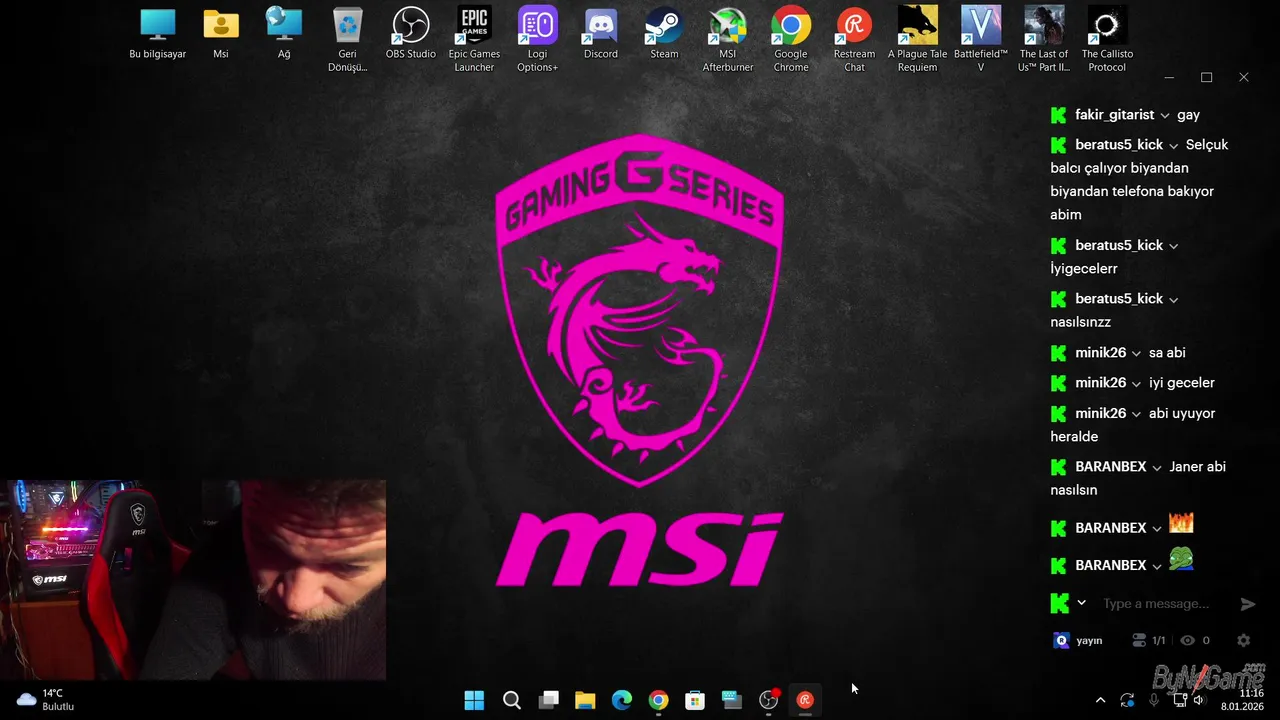Image resolution: width=1280 pixels, height=720 pixels.
Task: Show hidden system tray icons
Action: click(x=1101, y=700)
